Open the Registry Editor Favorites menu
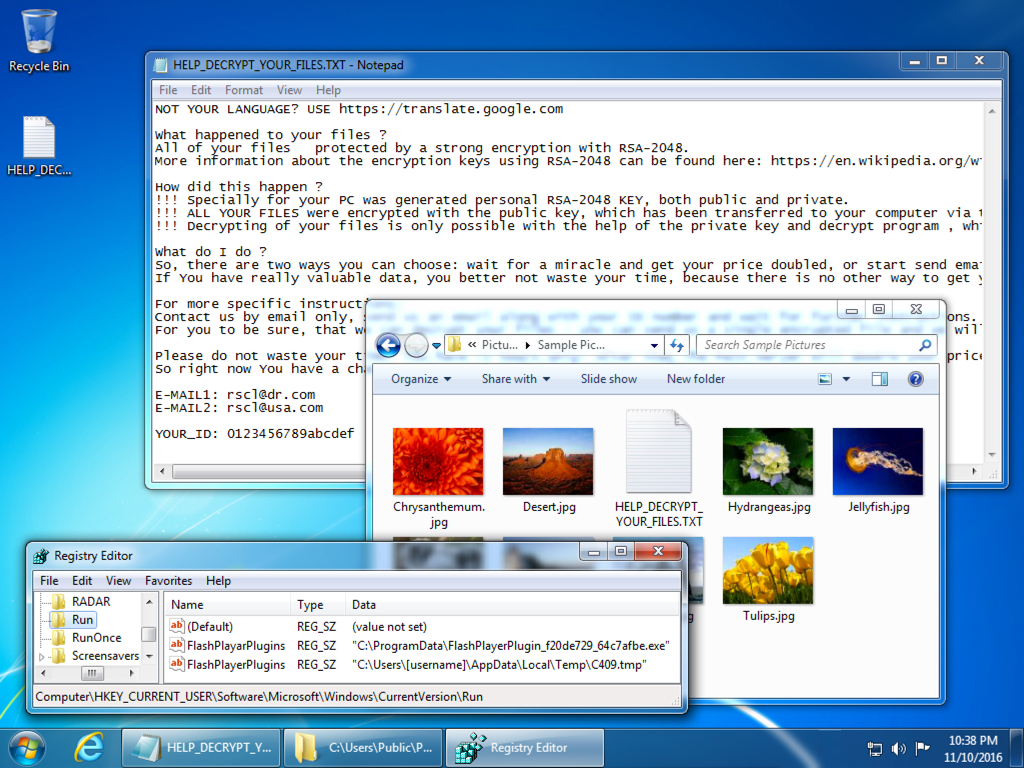Viewport: 1024px width, 768px height. click(168, 581)
